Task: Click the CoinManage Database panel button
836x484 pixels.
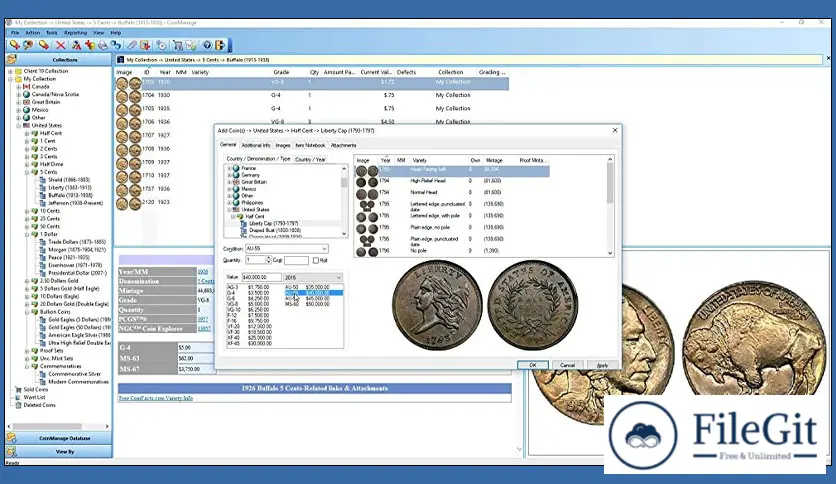Action: tap(59, 438)
